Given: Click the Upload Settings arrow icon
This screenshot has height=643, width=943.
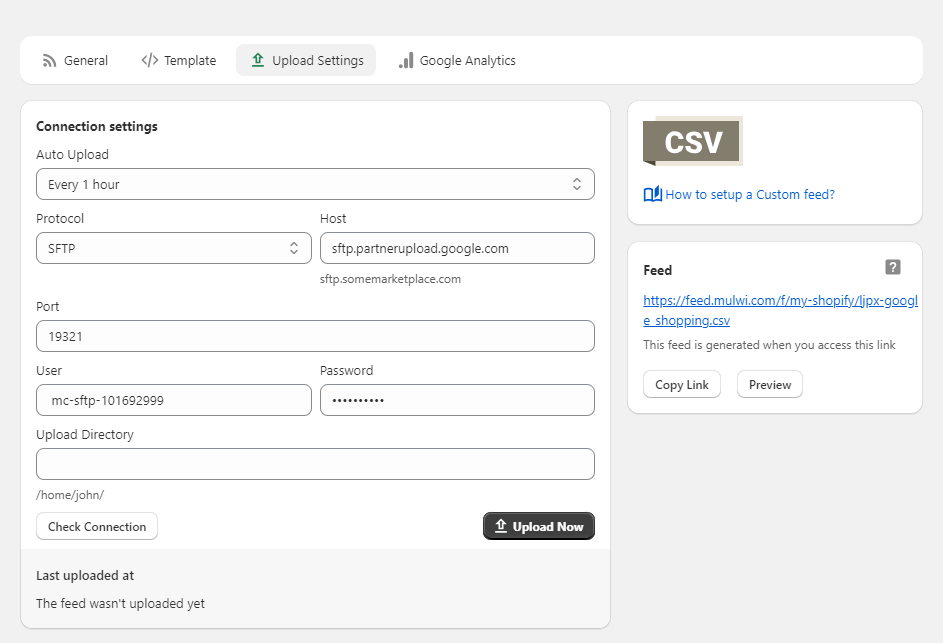Looking at the screenshot, I should tap(258, 60).
